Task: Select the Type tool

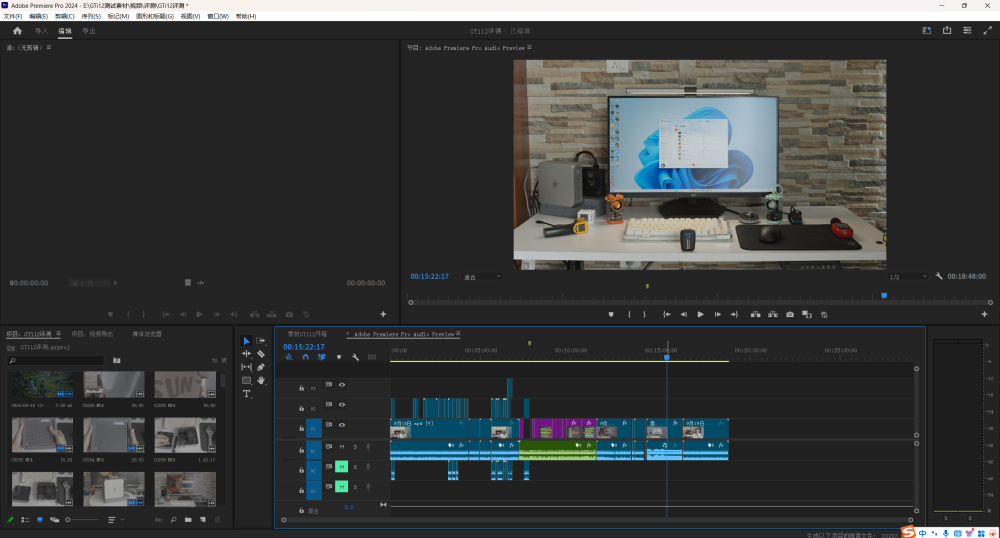Action: click(x=246, y=394)
